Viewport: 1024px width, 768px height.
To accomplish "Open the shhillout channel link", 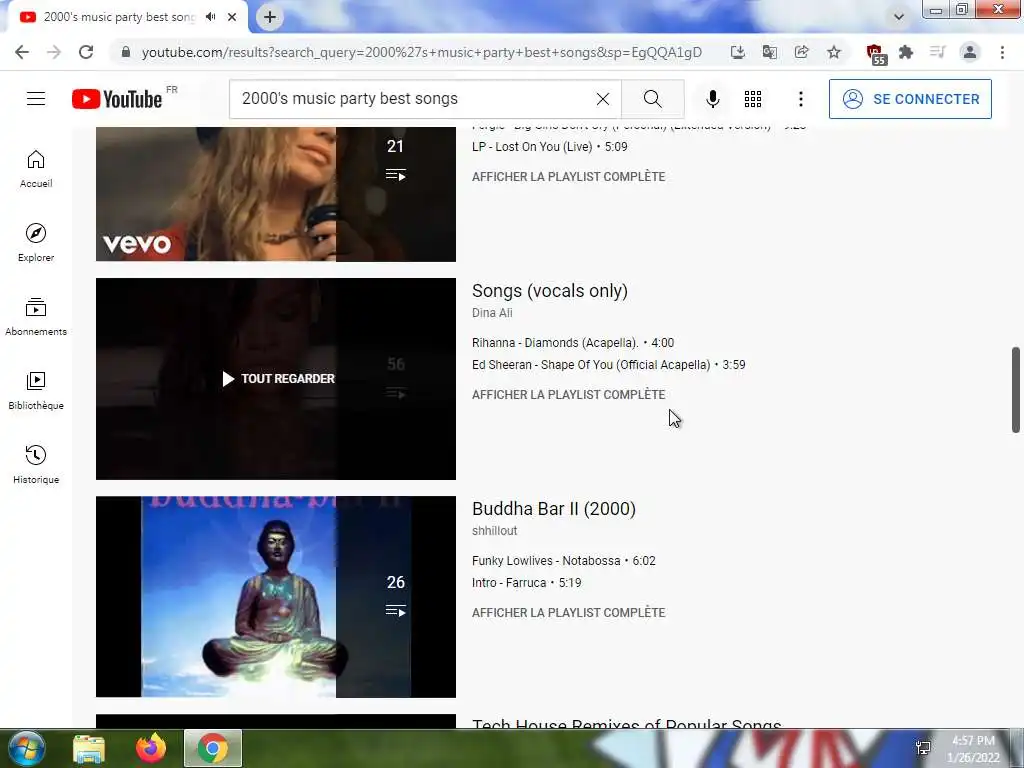I will 494,531.
